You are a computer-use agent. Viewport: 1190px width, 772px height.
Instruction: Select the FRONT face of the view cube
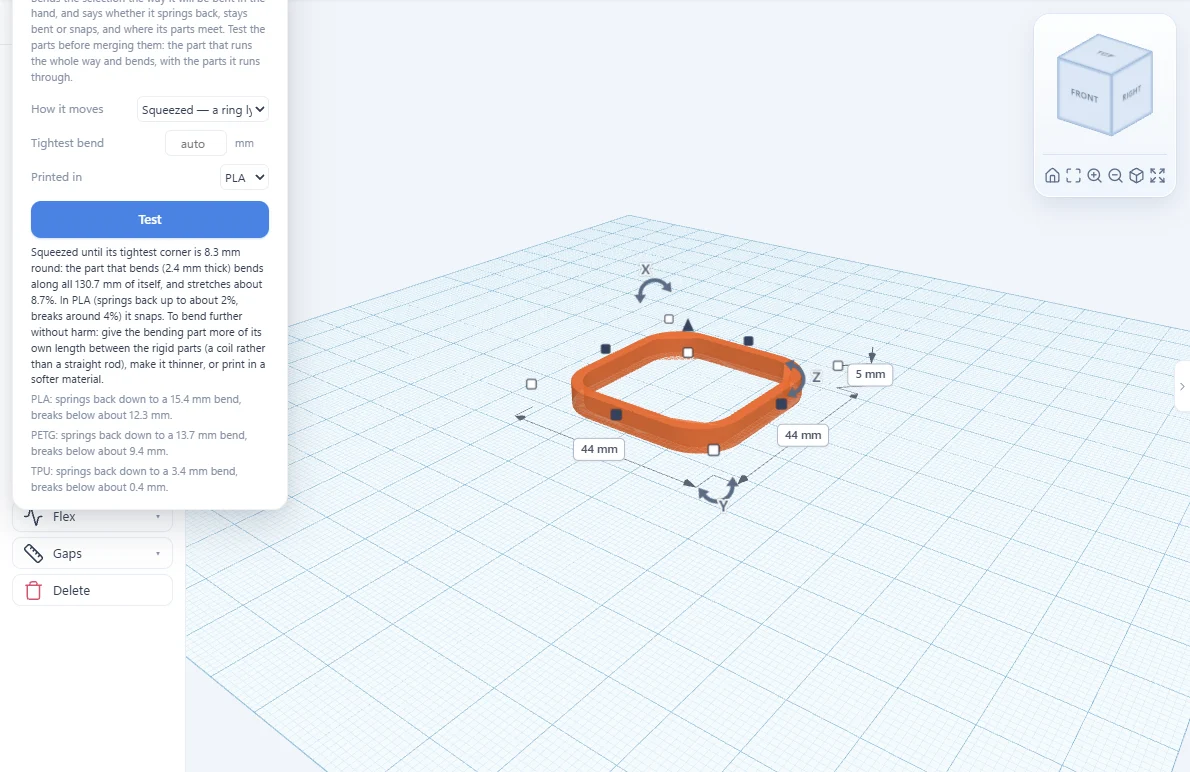(x=1085, y=96)
